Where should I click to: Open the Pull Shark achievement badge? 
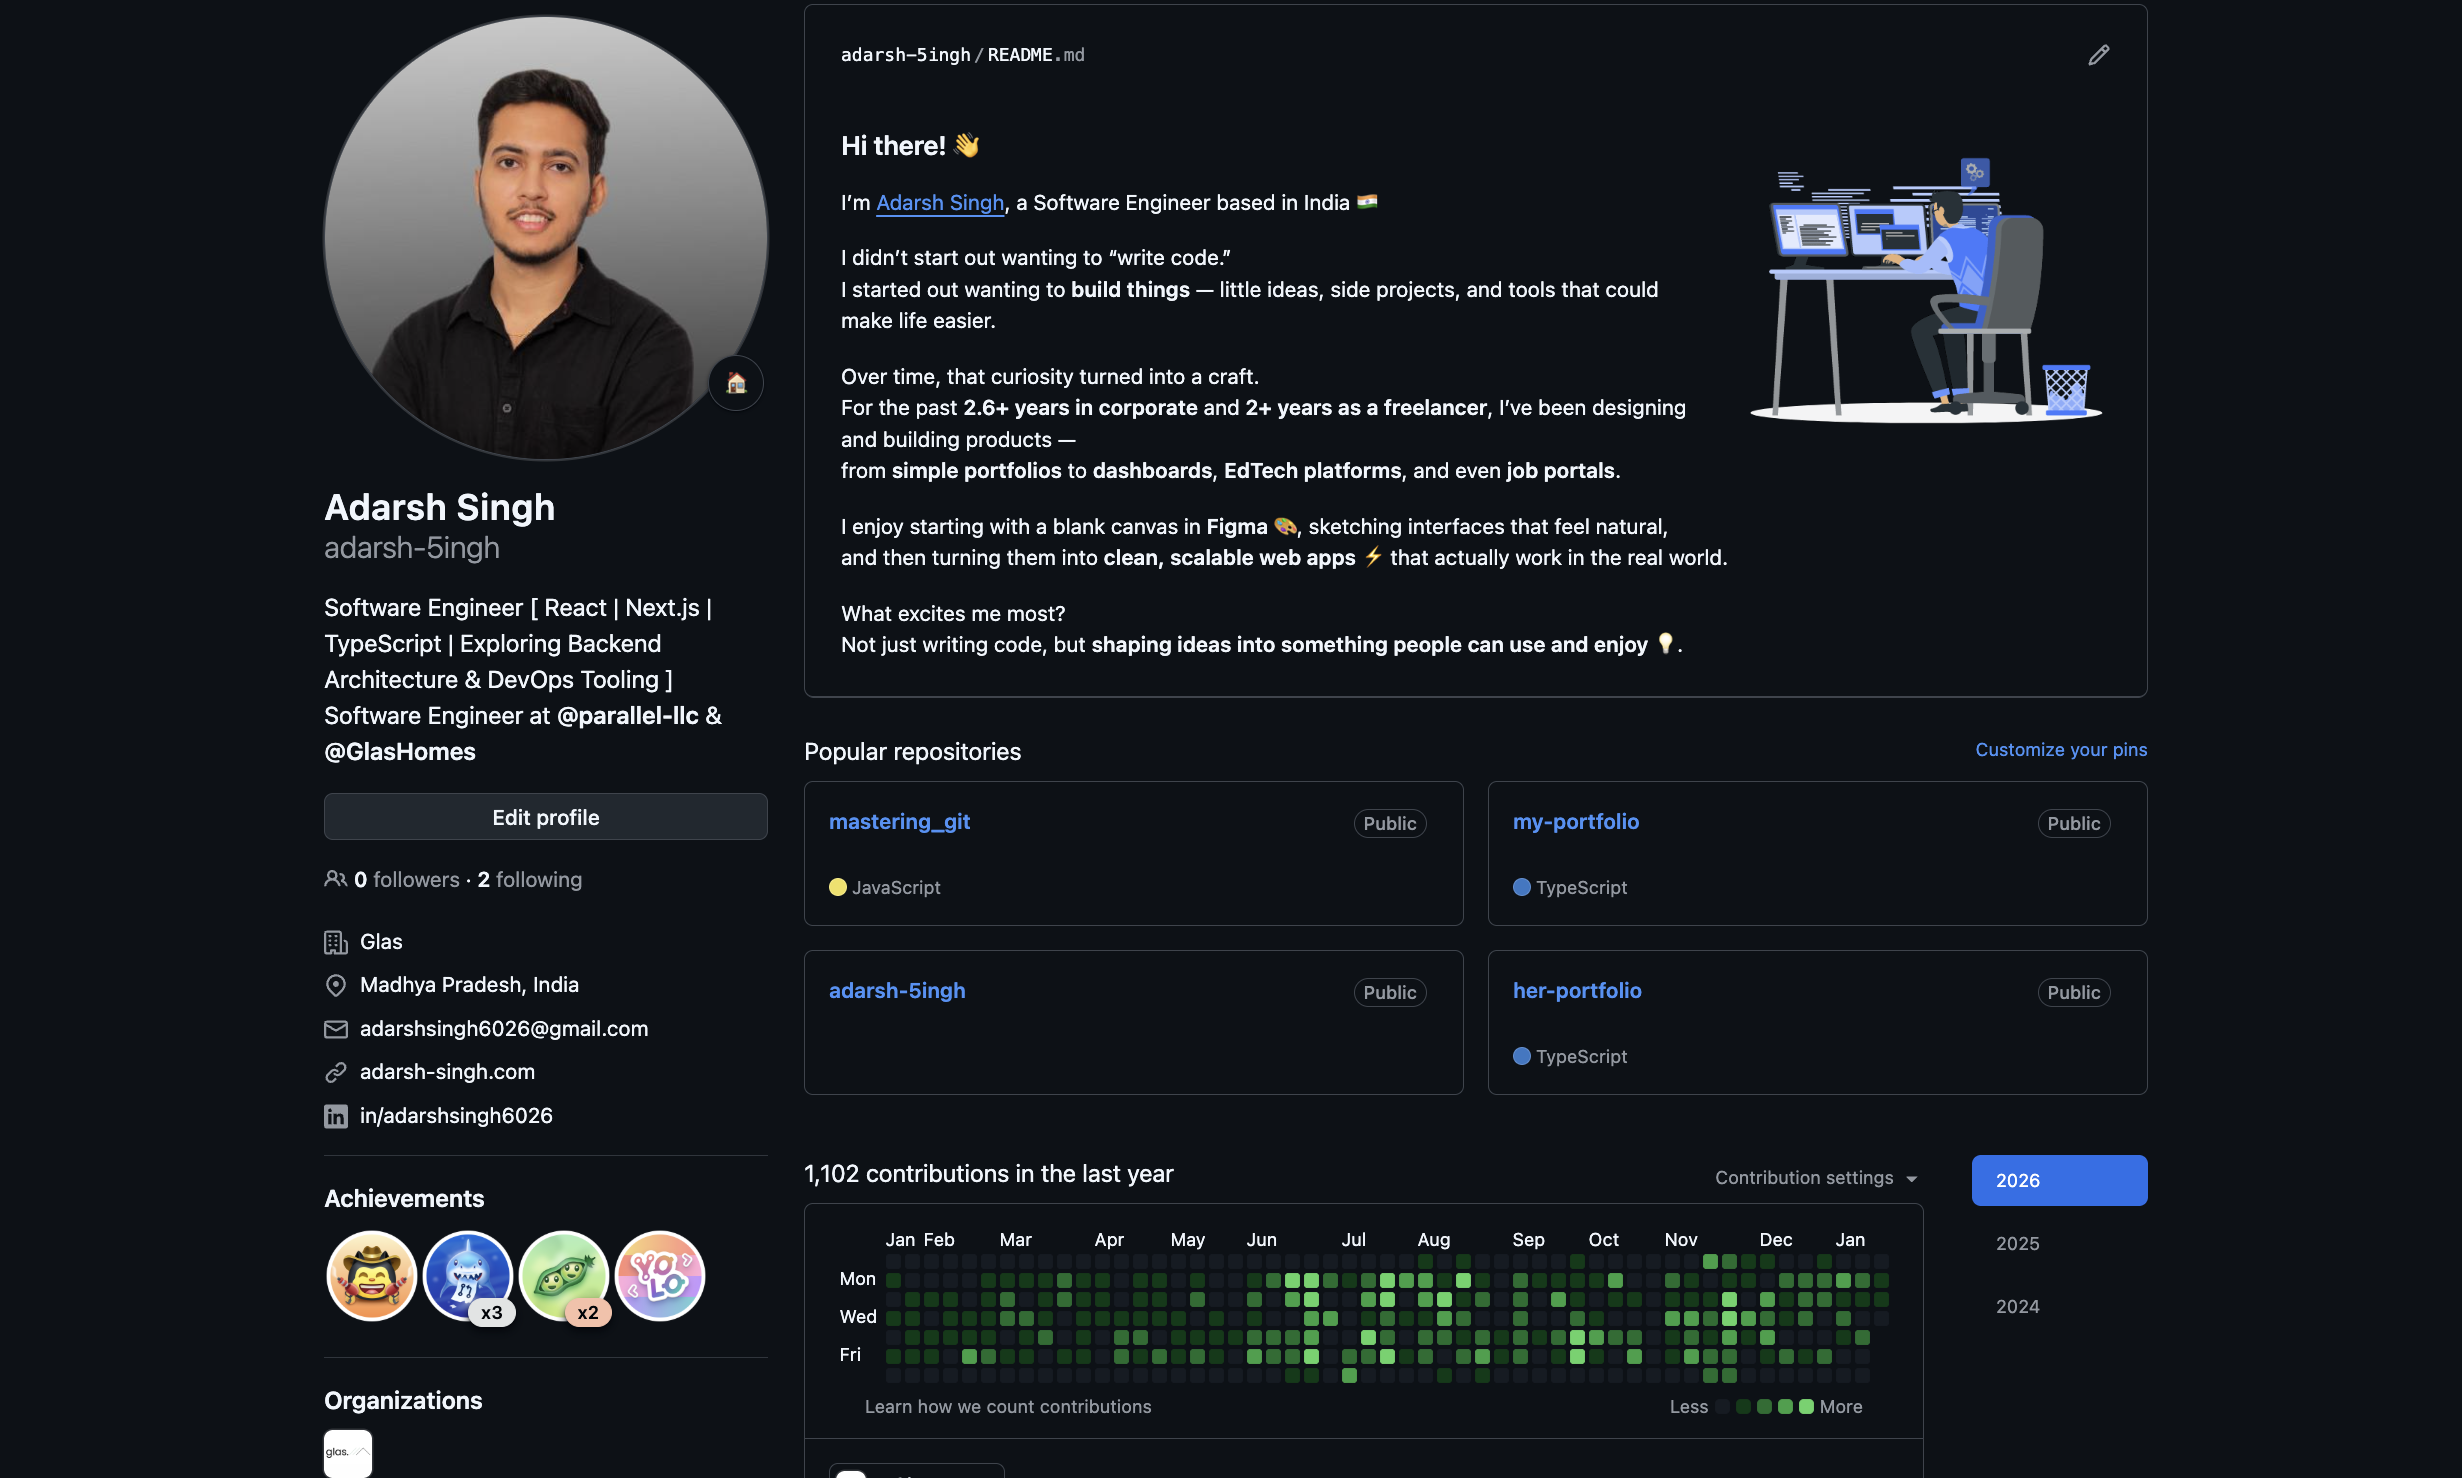(x=467, y=1276)
